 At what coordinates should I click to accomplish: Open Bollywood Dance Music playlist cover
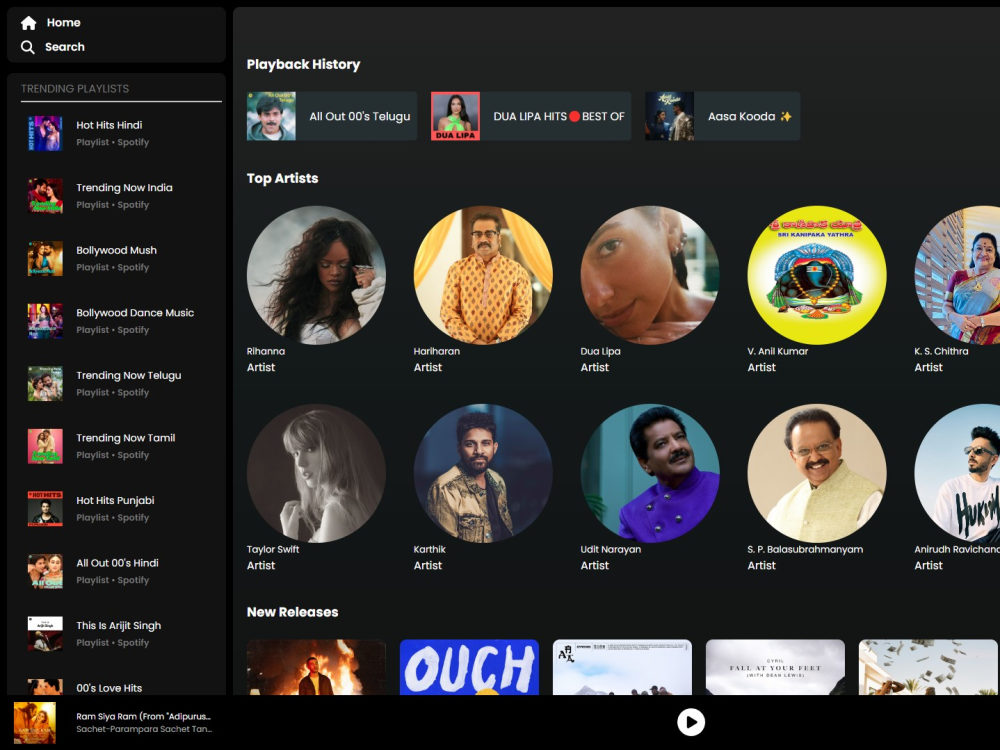tap(45, 321)
